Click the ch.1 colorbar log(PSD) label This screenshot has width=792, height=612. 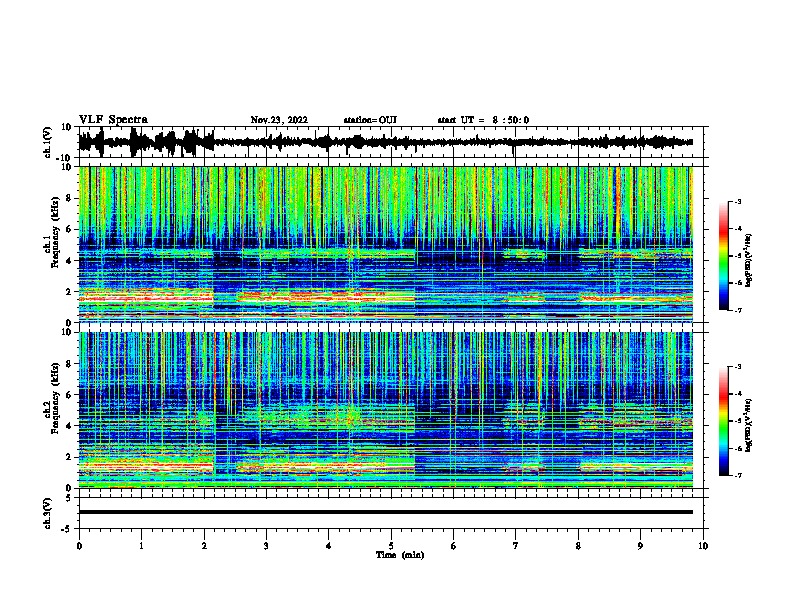[749, 260]
